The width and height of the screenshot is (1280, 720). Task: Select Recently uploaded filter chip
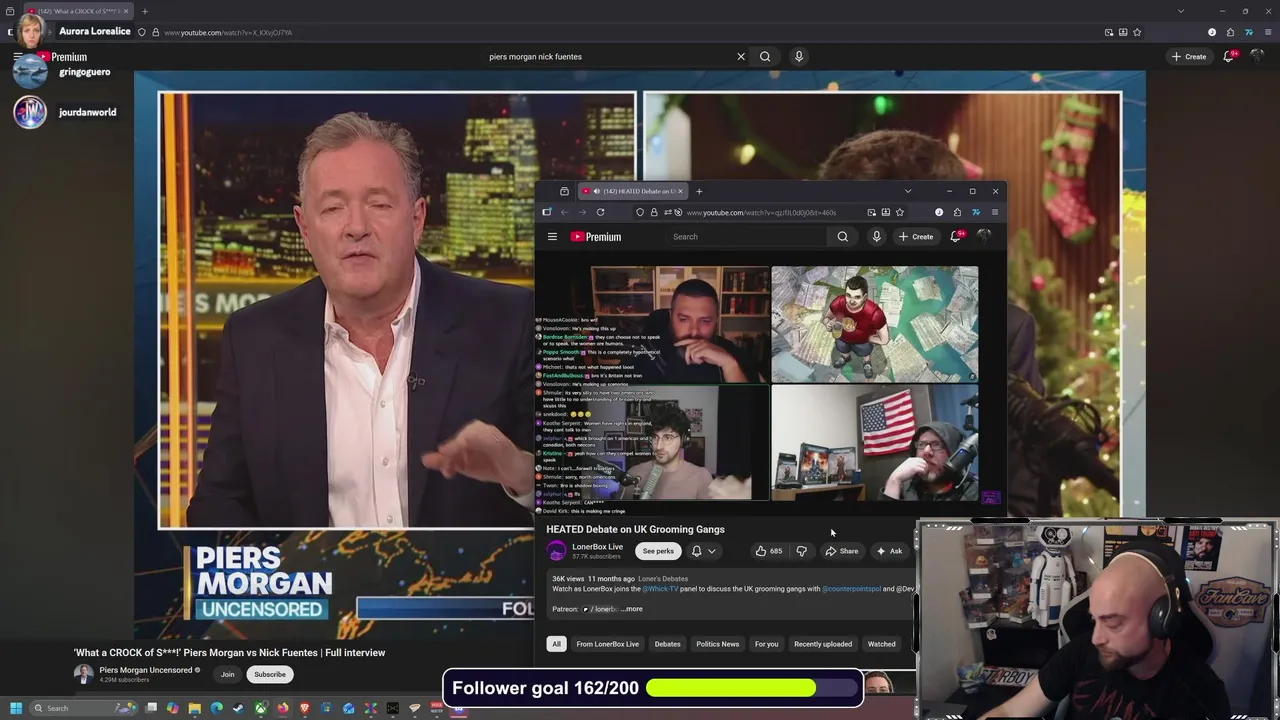pos(823,644)
